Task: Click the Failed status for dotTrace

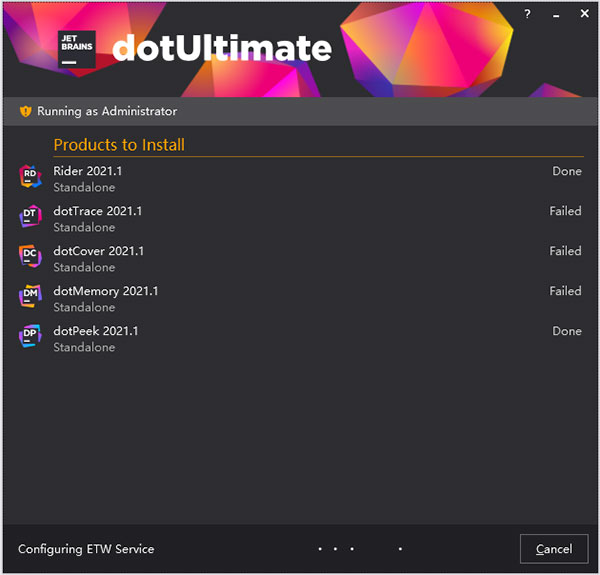Action: coord(566,211)
